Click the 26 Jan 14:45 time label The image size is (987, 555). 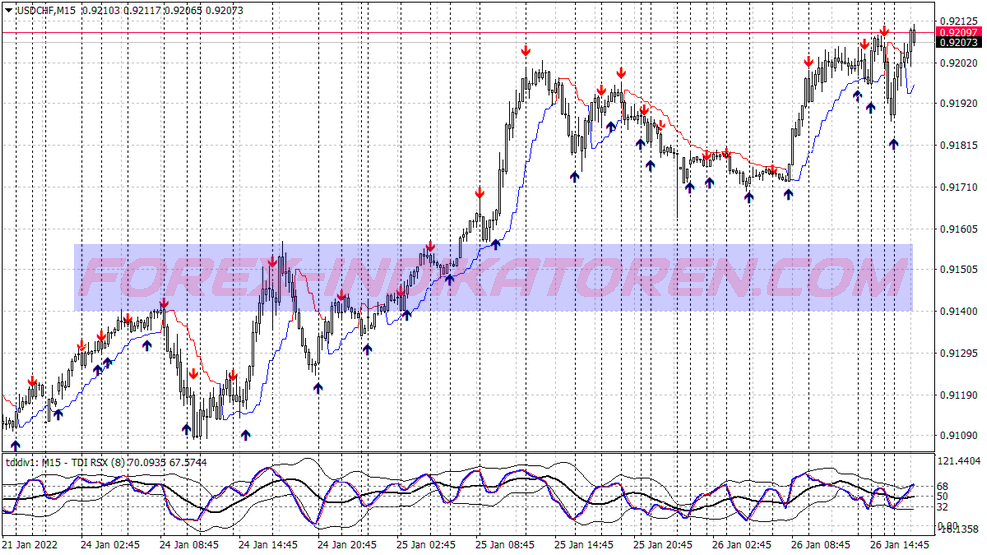tap(900, 544)
